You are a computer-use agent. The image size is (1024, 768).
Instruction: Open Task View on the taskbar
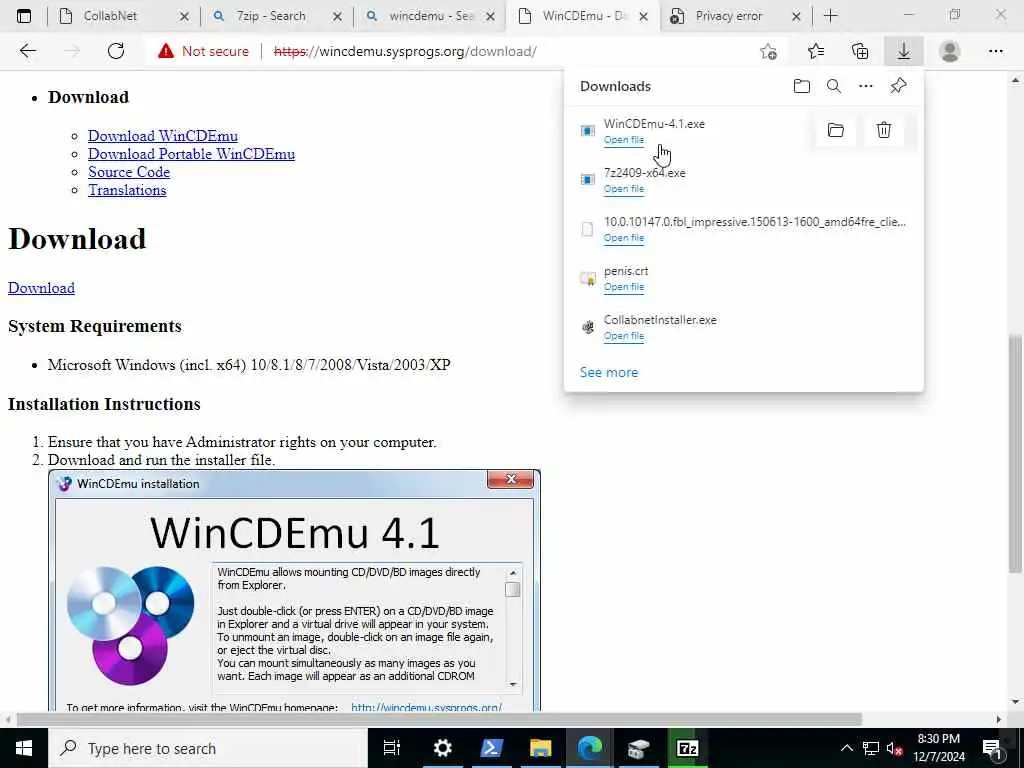click(x=392, y=748)
